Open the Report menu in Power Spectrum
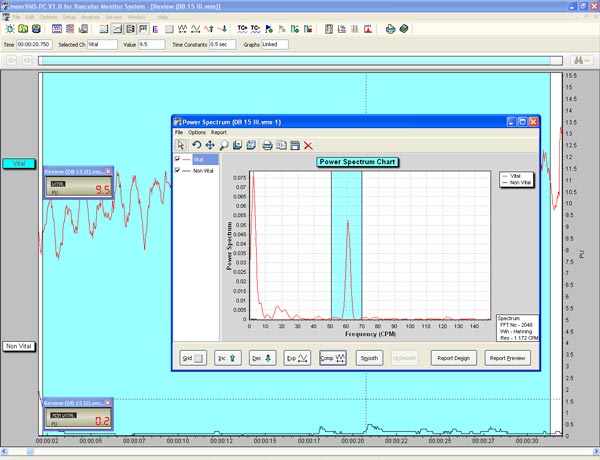This screenshot has height=460, width=600. point(218,132)
